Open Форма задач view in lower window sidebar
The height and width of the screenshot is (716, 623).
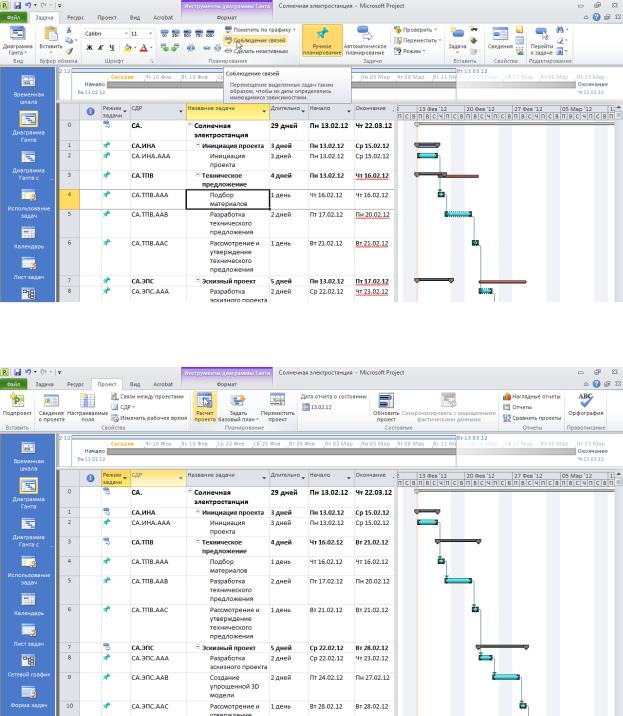pyautogui.click(x=28, y=697)
